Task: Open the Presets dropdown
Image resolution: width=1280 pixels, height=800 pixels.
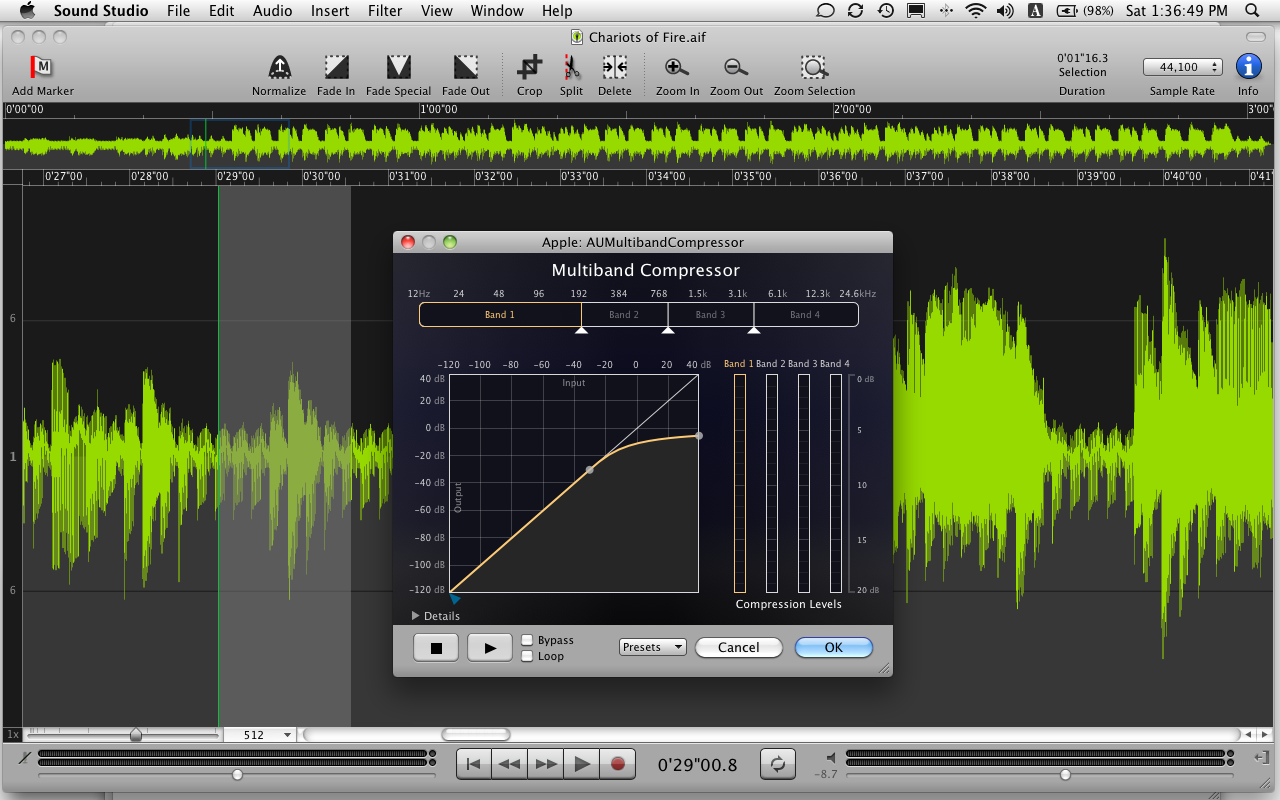Action: click(652, 647)
